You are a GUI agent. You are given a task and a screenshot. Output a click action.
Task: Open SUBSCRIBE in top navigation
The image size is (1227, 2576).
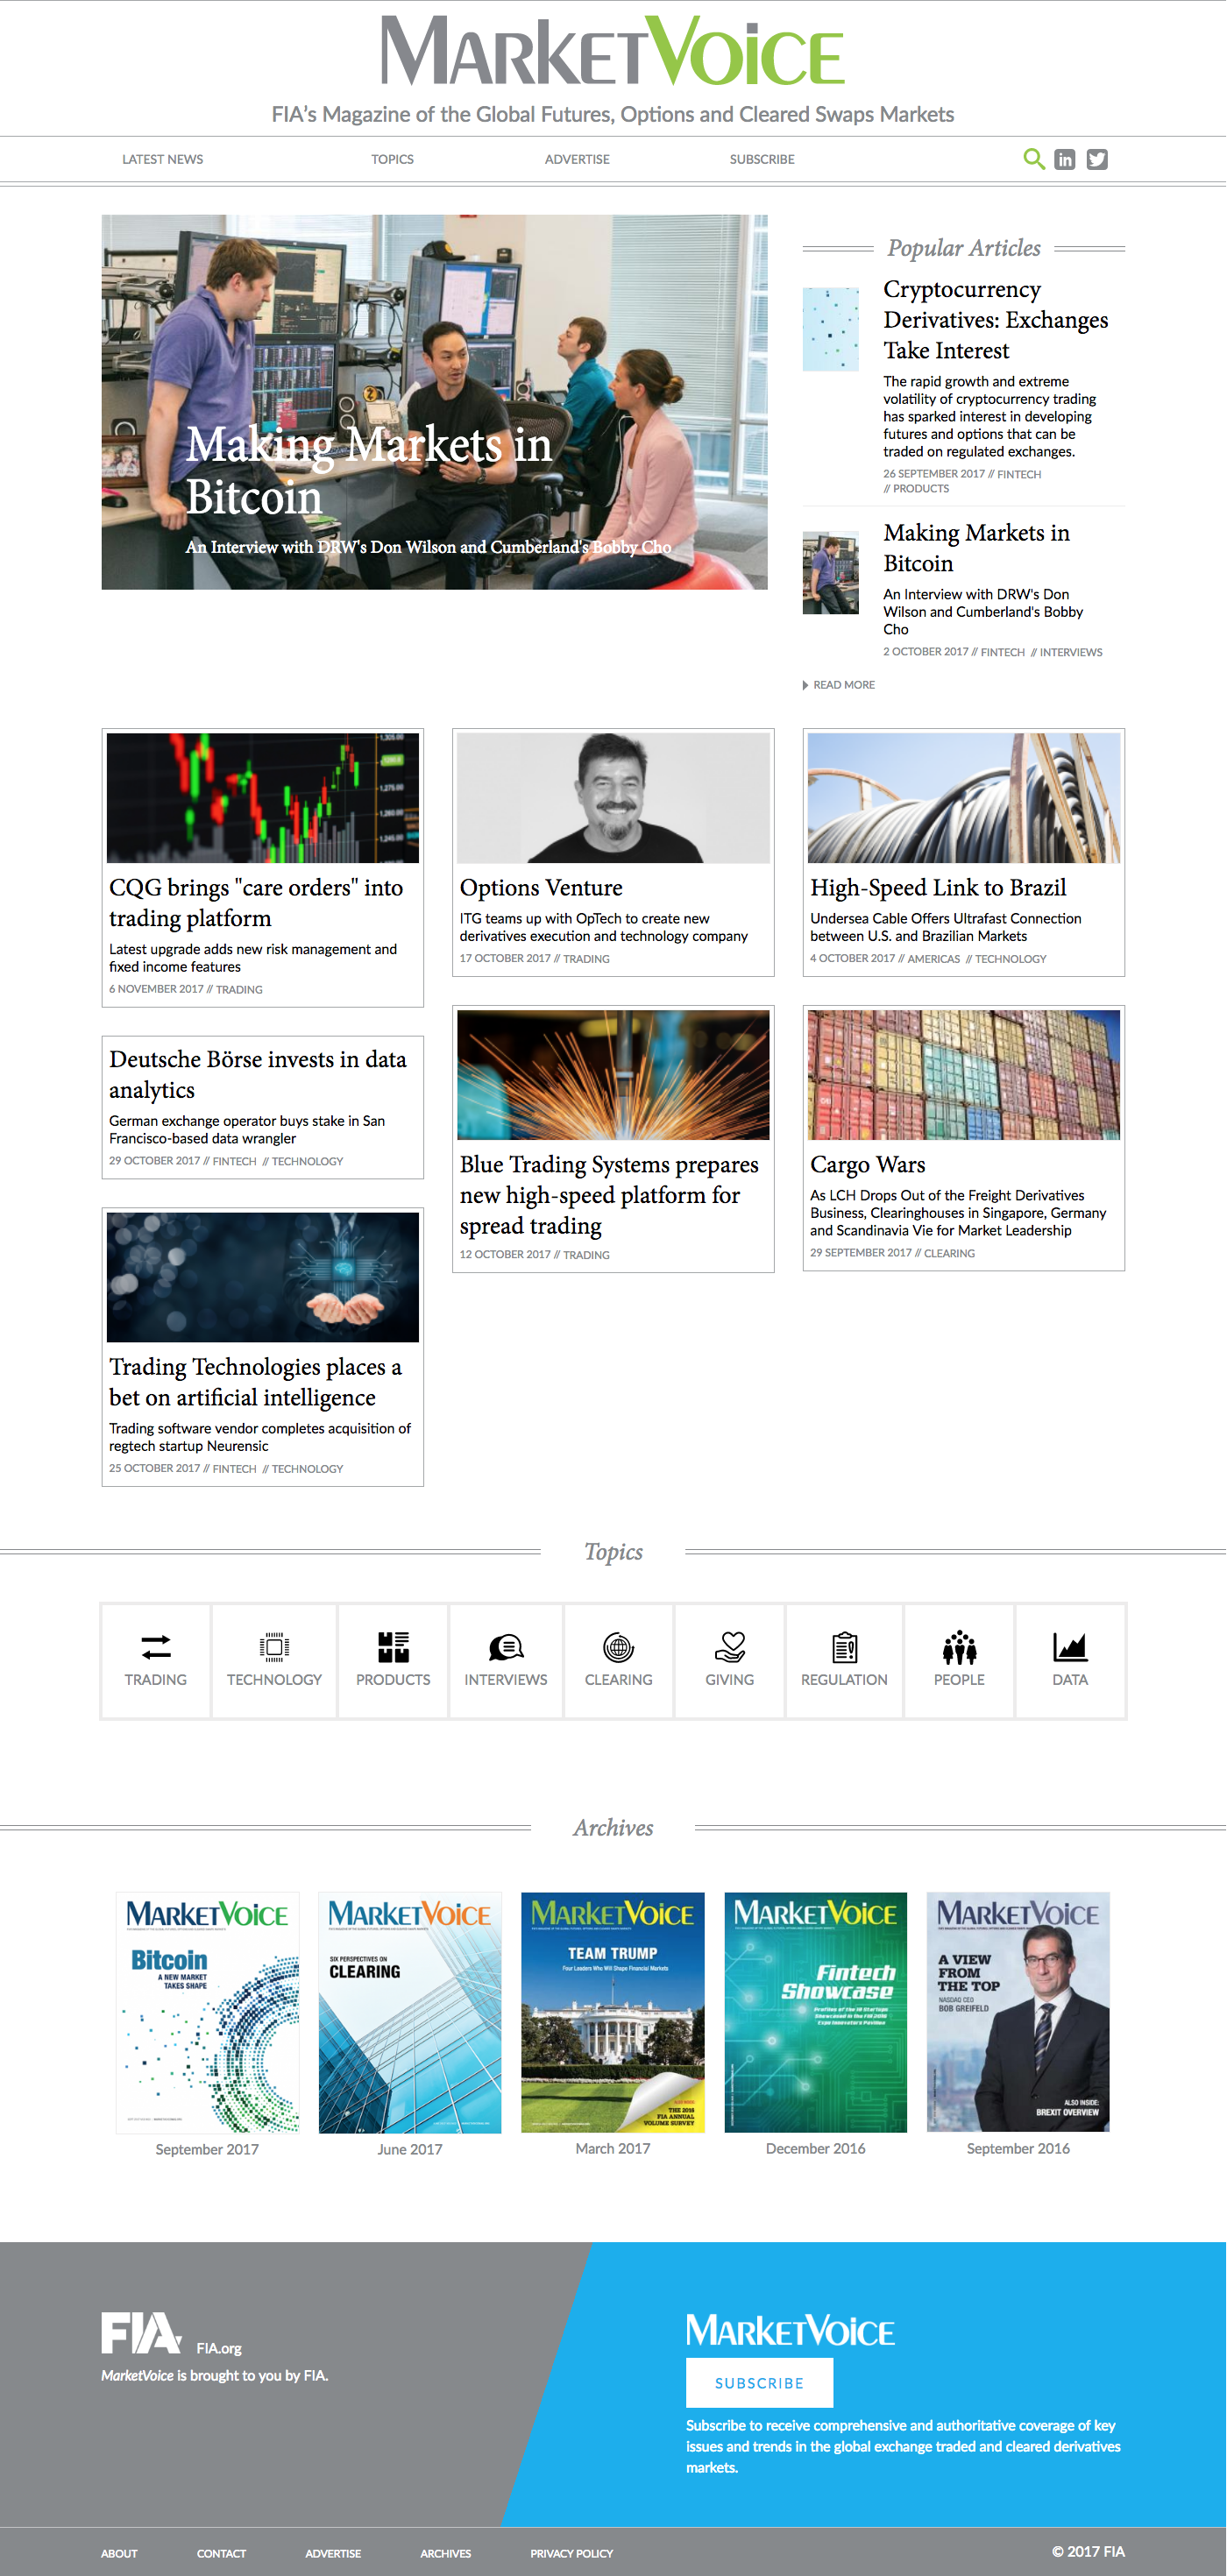click(762, 159)
